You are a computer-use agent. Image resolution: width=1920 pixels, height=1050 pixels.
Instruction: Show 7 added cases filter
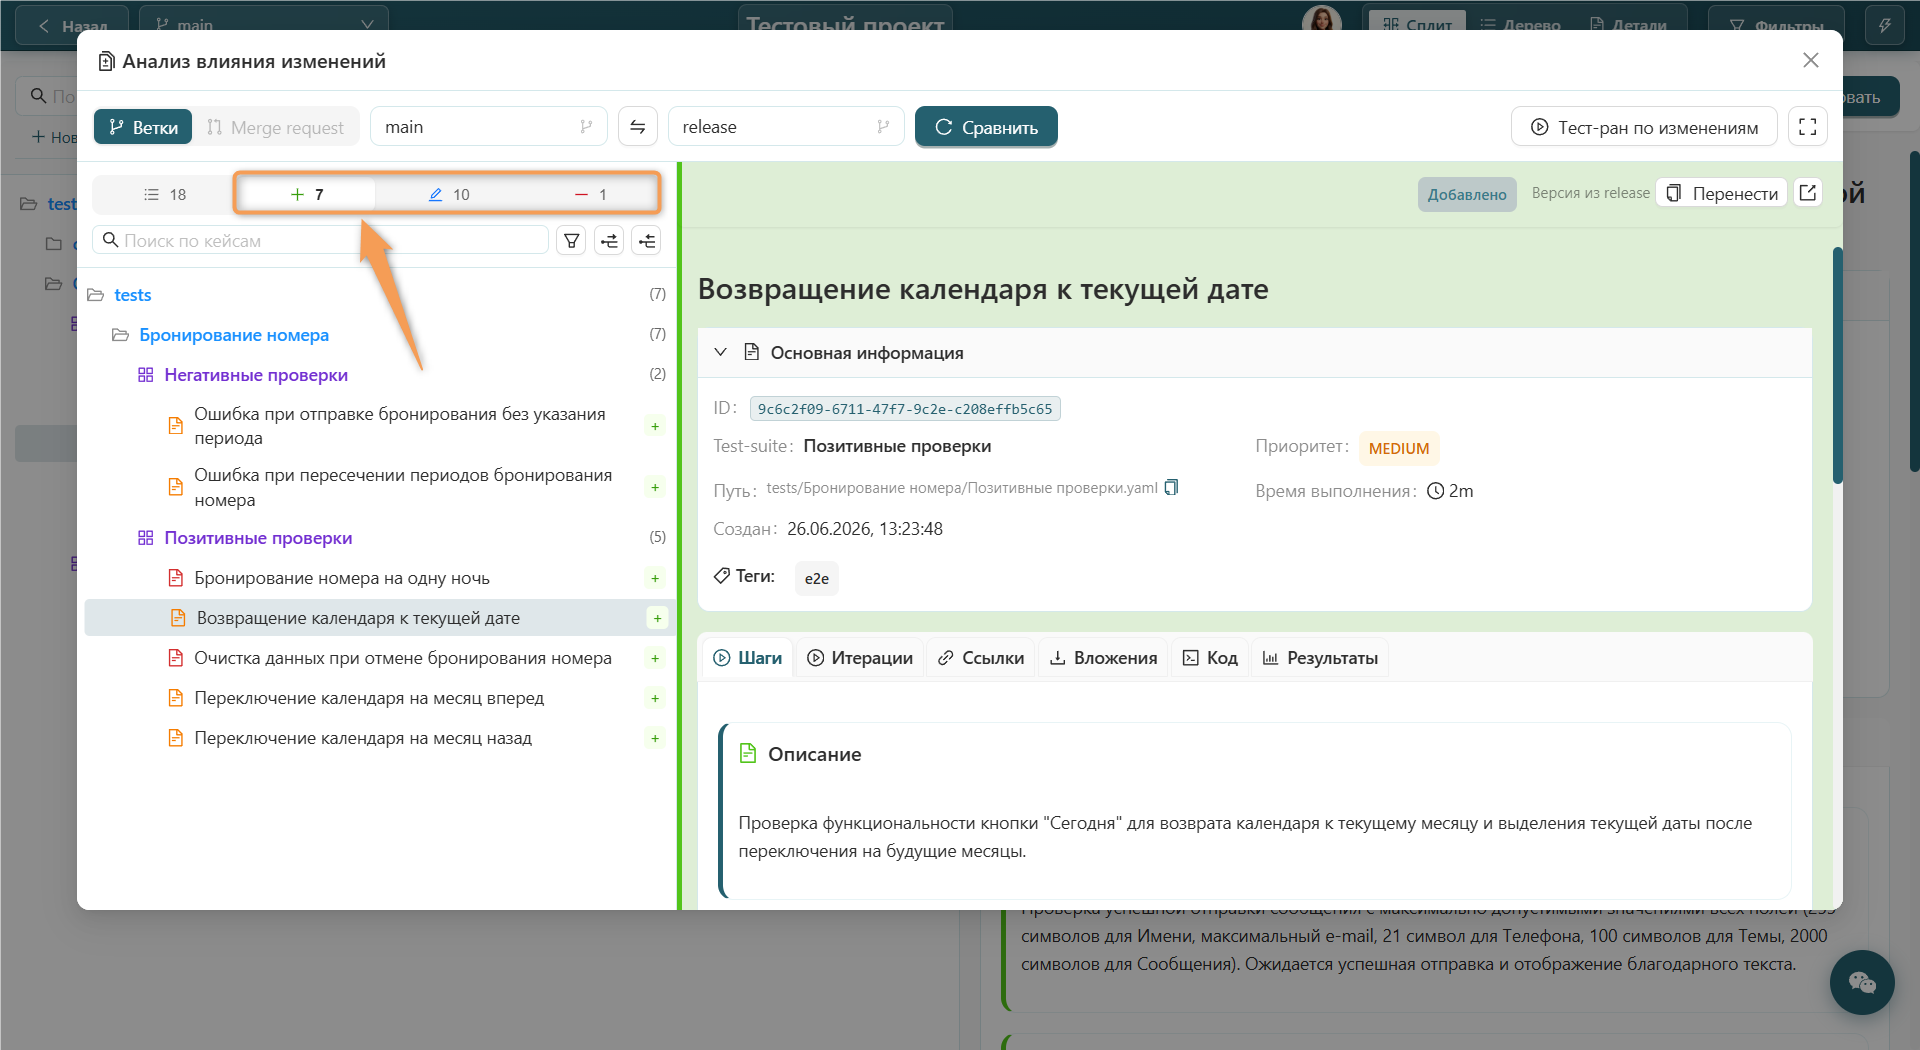coord(306,194)
